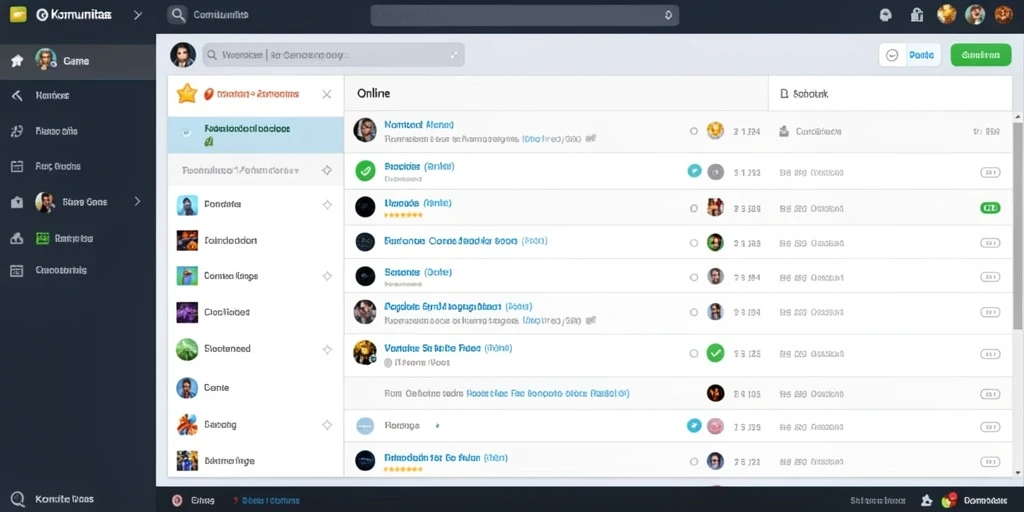The height and width of the screenshot is (512, 1024).
Task: Switch to the Online tab
Action: [x=374, y=93]
